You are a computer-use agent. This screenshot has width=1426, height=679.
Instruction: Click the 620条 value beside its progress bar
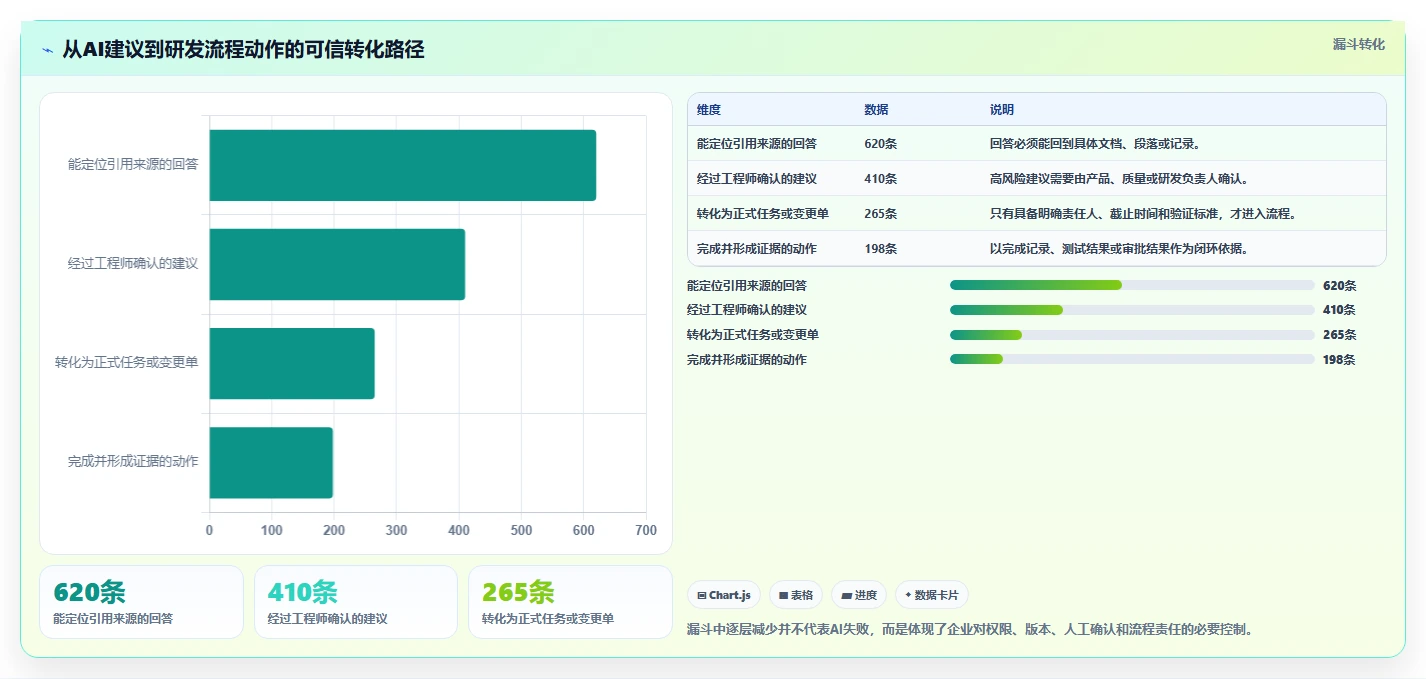pos(1339,285)
